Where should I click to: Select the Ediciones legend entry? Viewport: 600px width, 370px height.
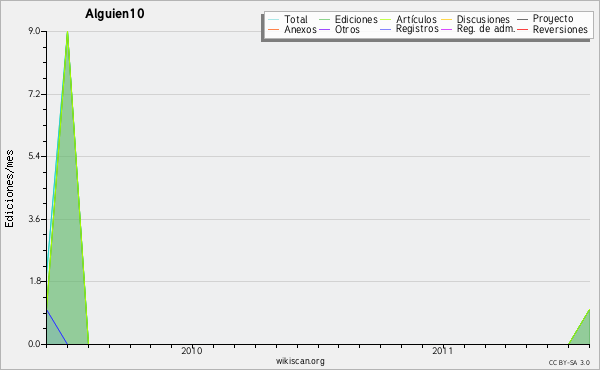[356, 19]
